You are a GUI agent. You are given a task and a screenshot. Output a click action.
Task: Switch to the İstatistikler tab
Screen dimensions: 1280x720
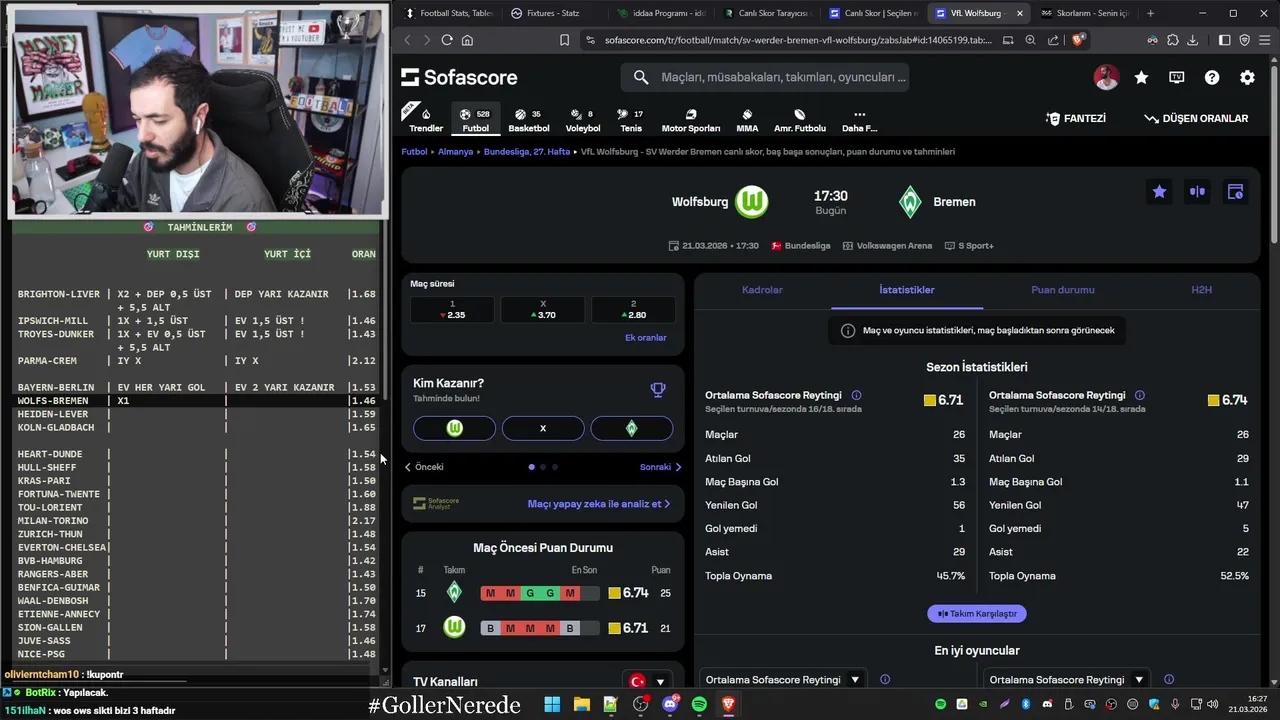[907, 290]
